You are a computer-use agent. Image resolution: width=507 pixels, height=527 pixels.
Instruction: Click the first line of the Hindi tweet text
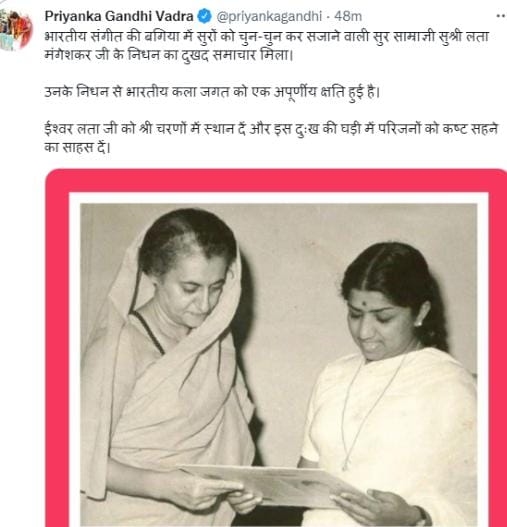tap(266, 36)
